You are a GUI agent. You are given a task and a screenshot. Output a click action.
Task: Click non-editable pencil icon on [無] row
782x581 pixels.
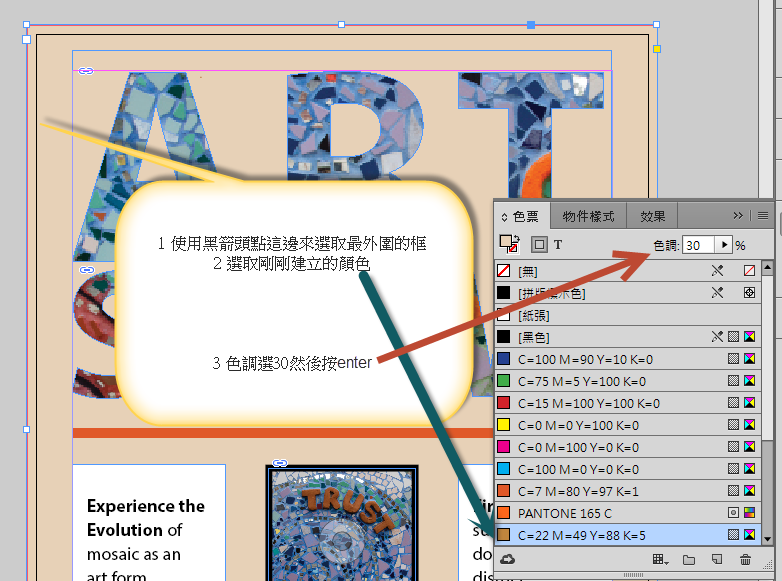click(x=717, y=270)
